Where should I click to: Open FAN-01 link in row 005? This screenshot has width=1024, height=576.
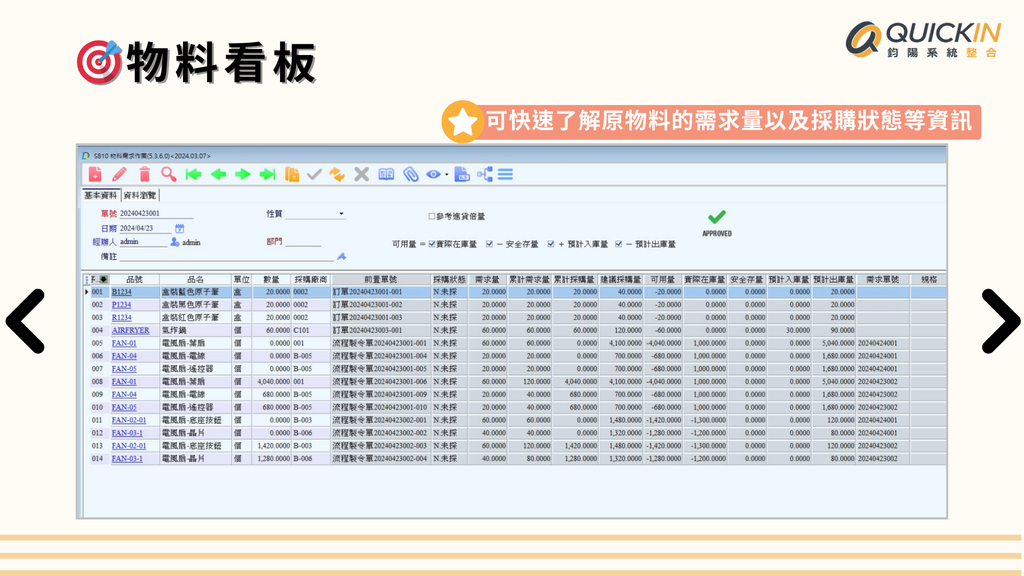pos(124,344)
